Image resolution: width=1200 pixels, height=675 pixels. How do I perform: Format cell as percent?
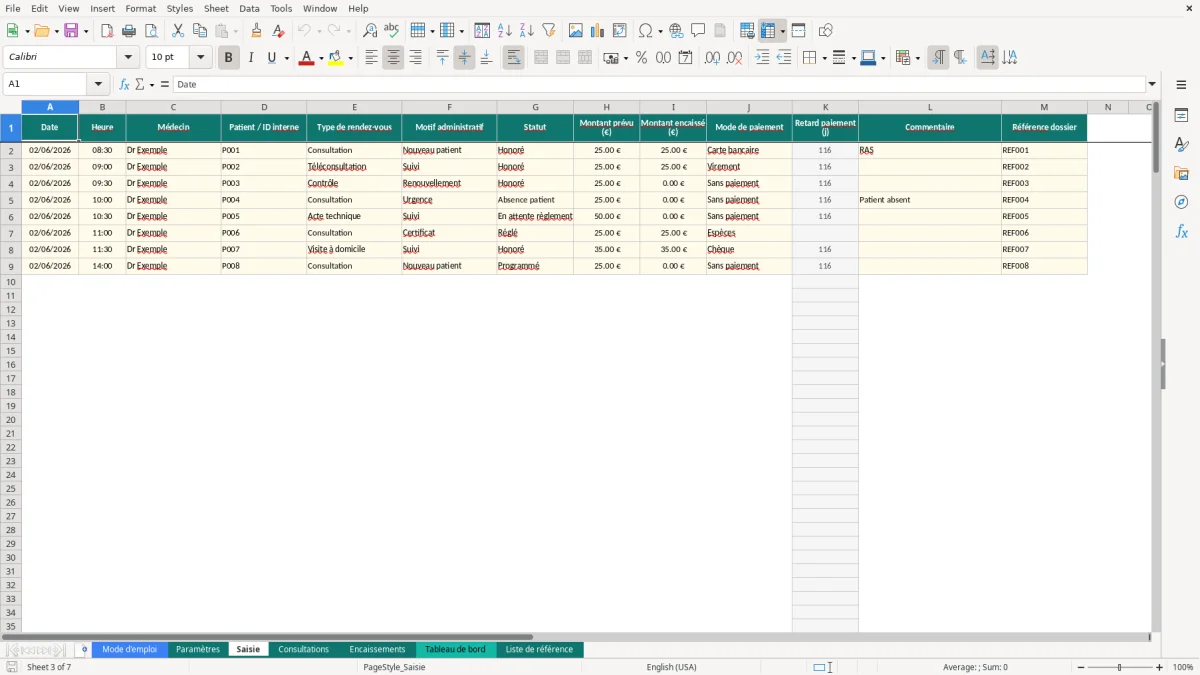coord(641,58)
